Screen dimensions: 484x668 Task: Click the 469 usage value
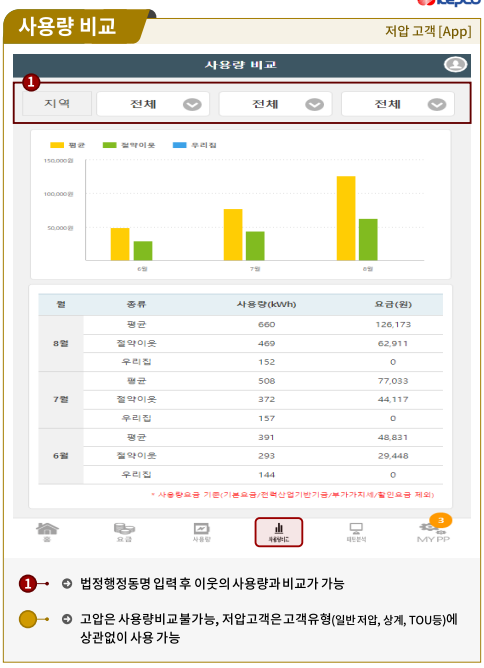click(x=267, y=343)
